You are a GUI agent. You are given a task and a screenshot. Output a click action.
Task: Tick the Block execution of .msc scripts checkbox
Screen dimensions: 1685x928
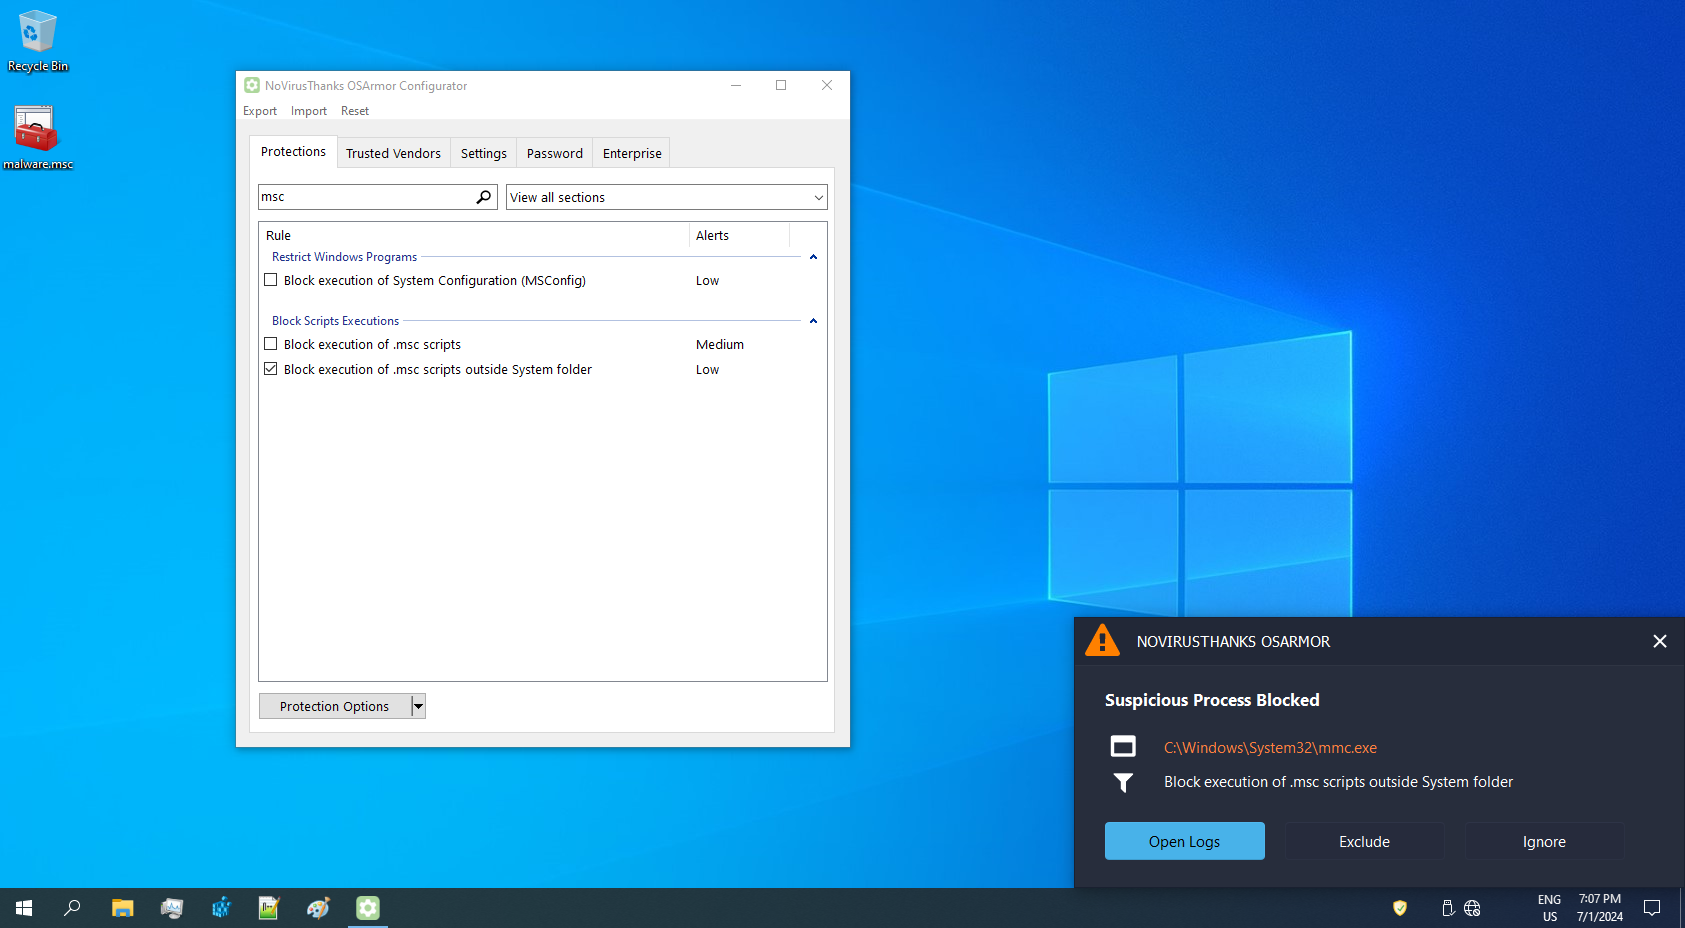point(270,344)
